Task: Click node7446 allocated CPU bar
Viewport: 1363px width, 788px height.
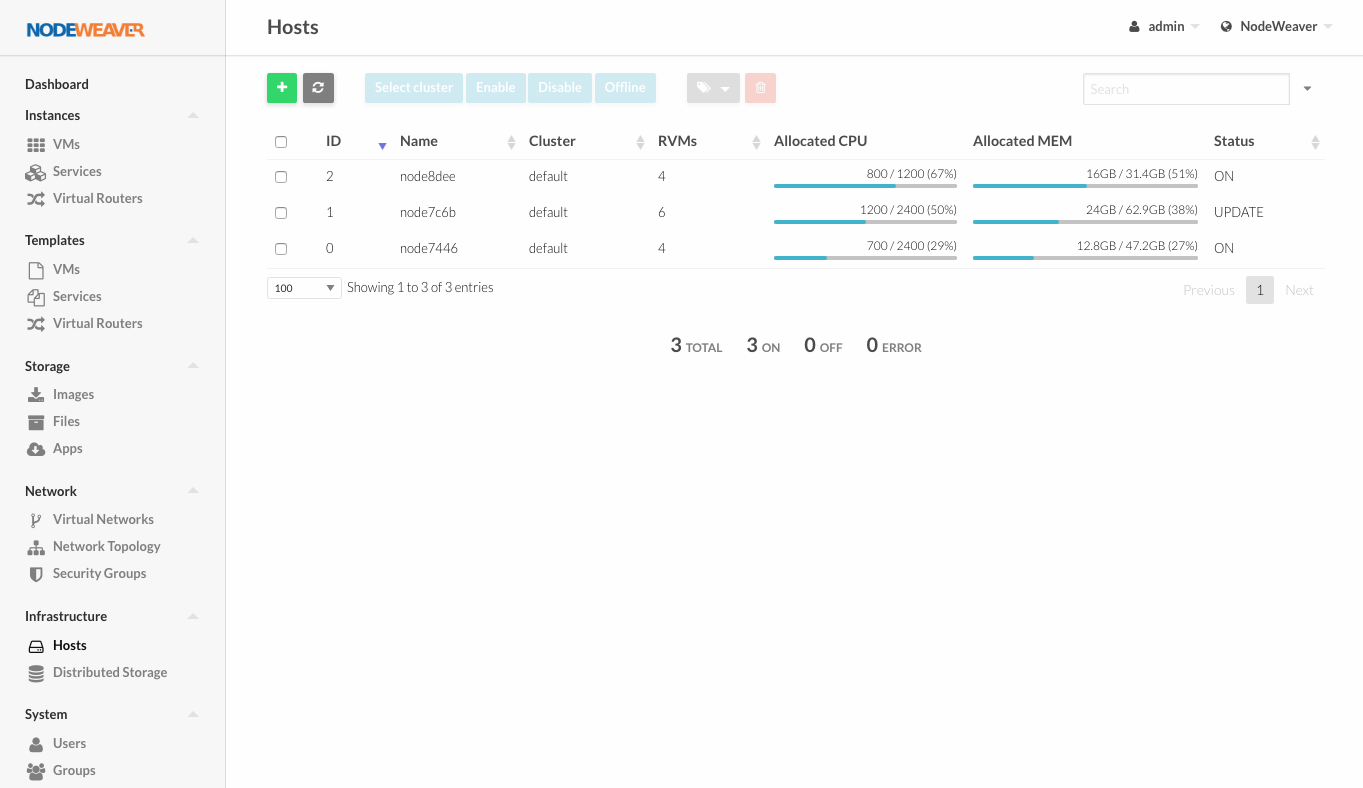Action: point(865,258)
